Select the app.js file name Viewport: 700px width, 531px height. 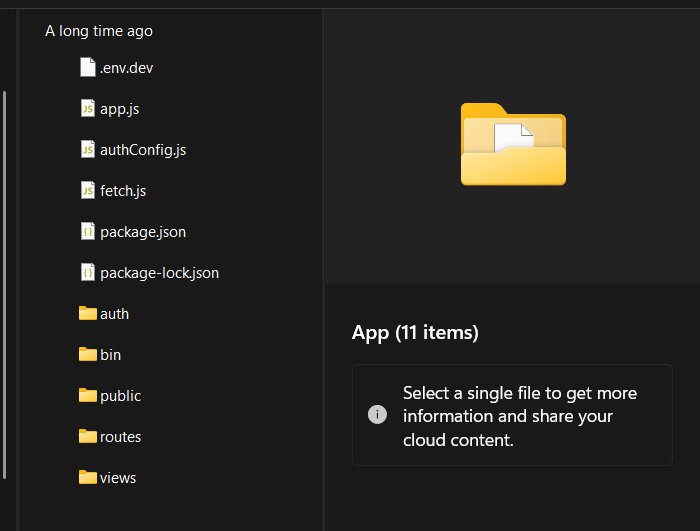click(x=119, y=109)
